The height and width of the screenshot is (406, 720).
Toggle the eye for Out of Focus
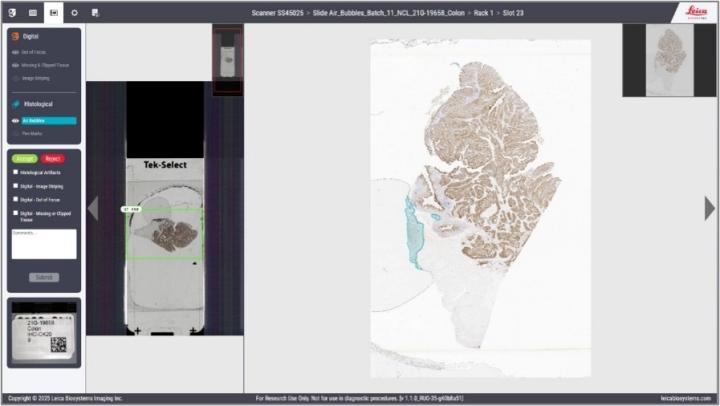coord(15,52)
